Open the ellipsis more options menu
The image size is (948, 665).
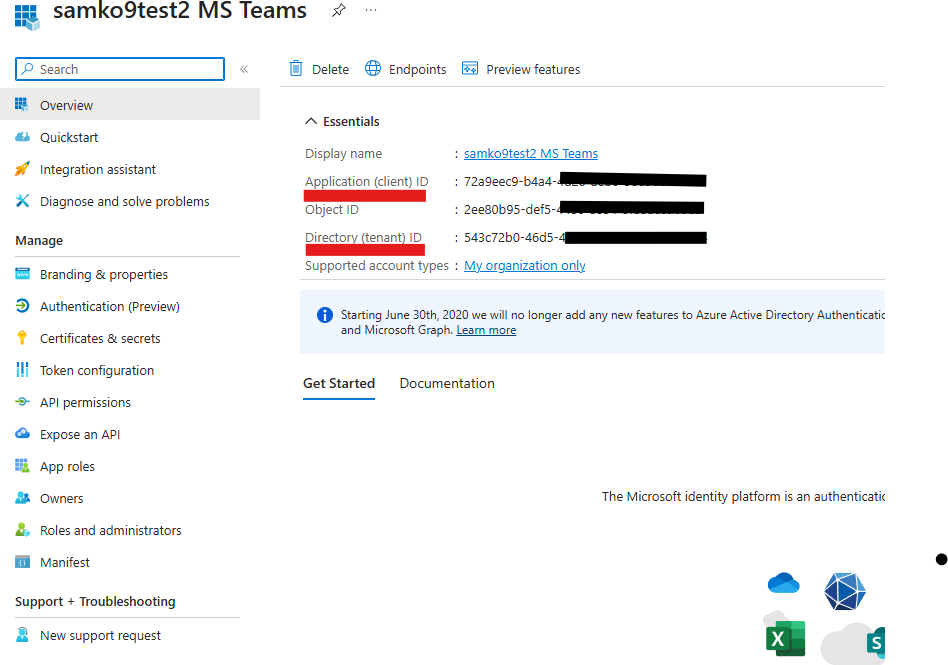tap(371, 11)
